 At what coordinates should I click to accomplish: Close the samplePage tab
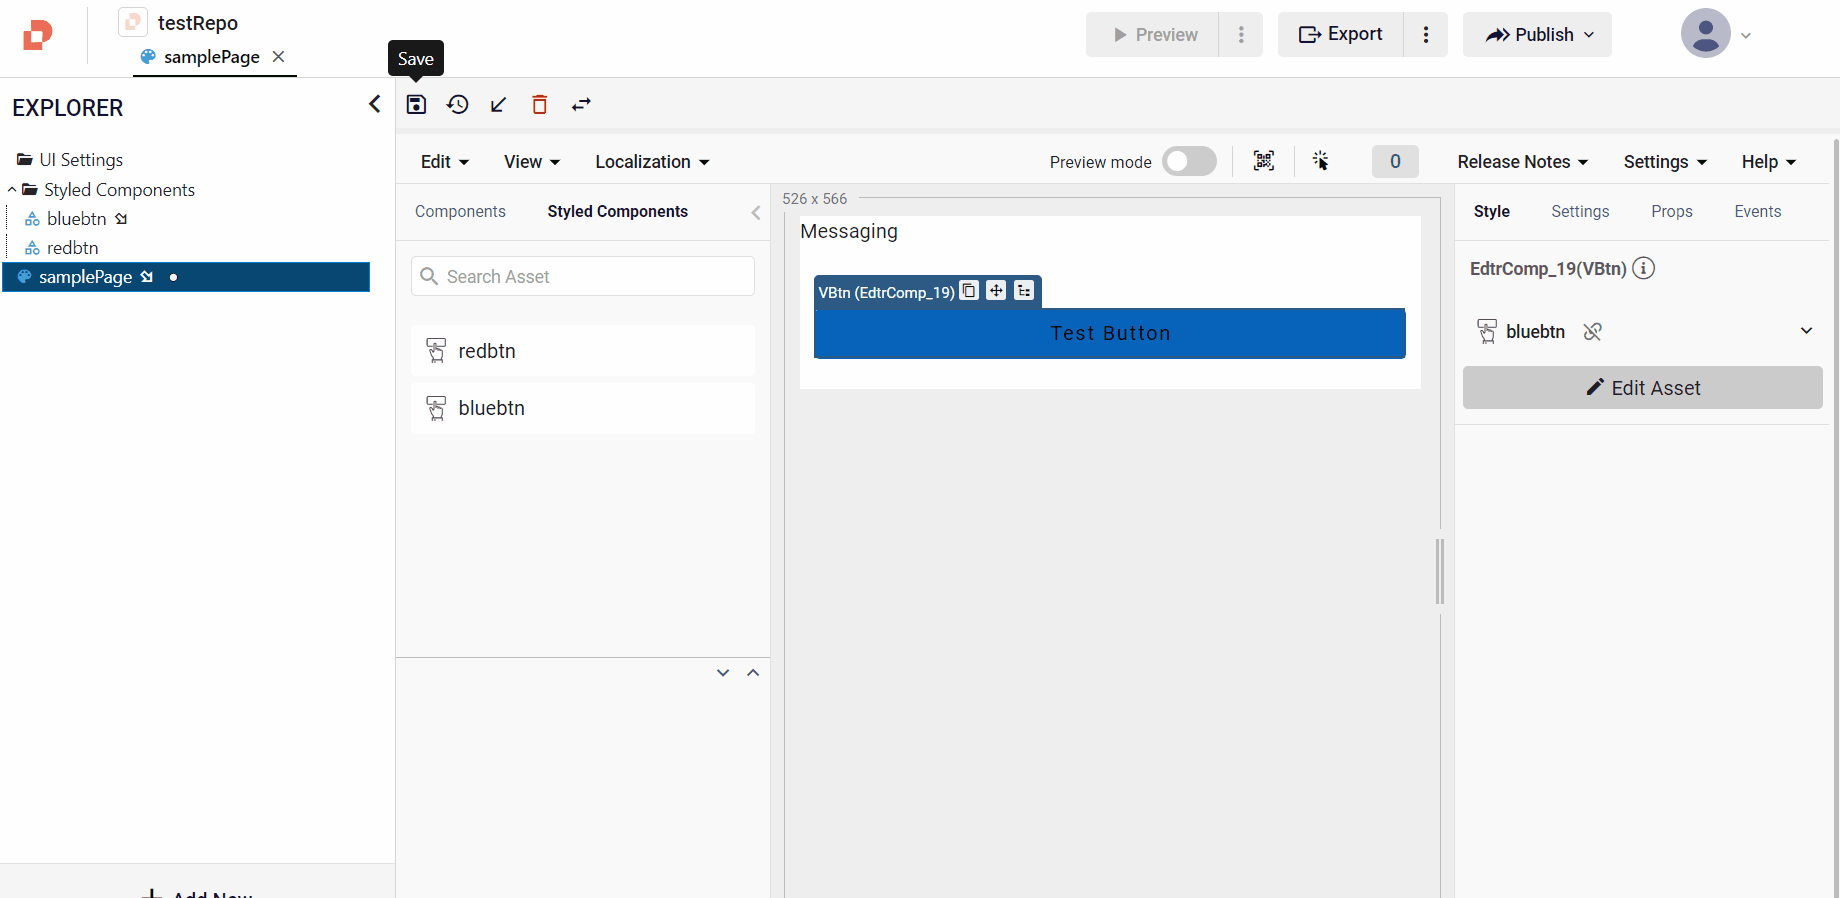point(279,57)
